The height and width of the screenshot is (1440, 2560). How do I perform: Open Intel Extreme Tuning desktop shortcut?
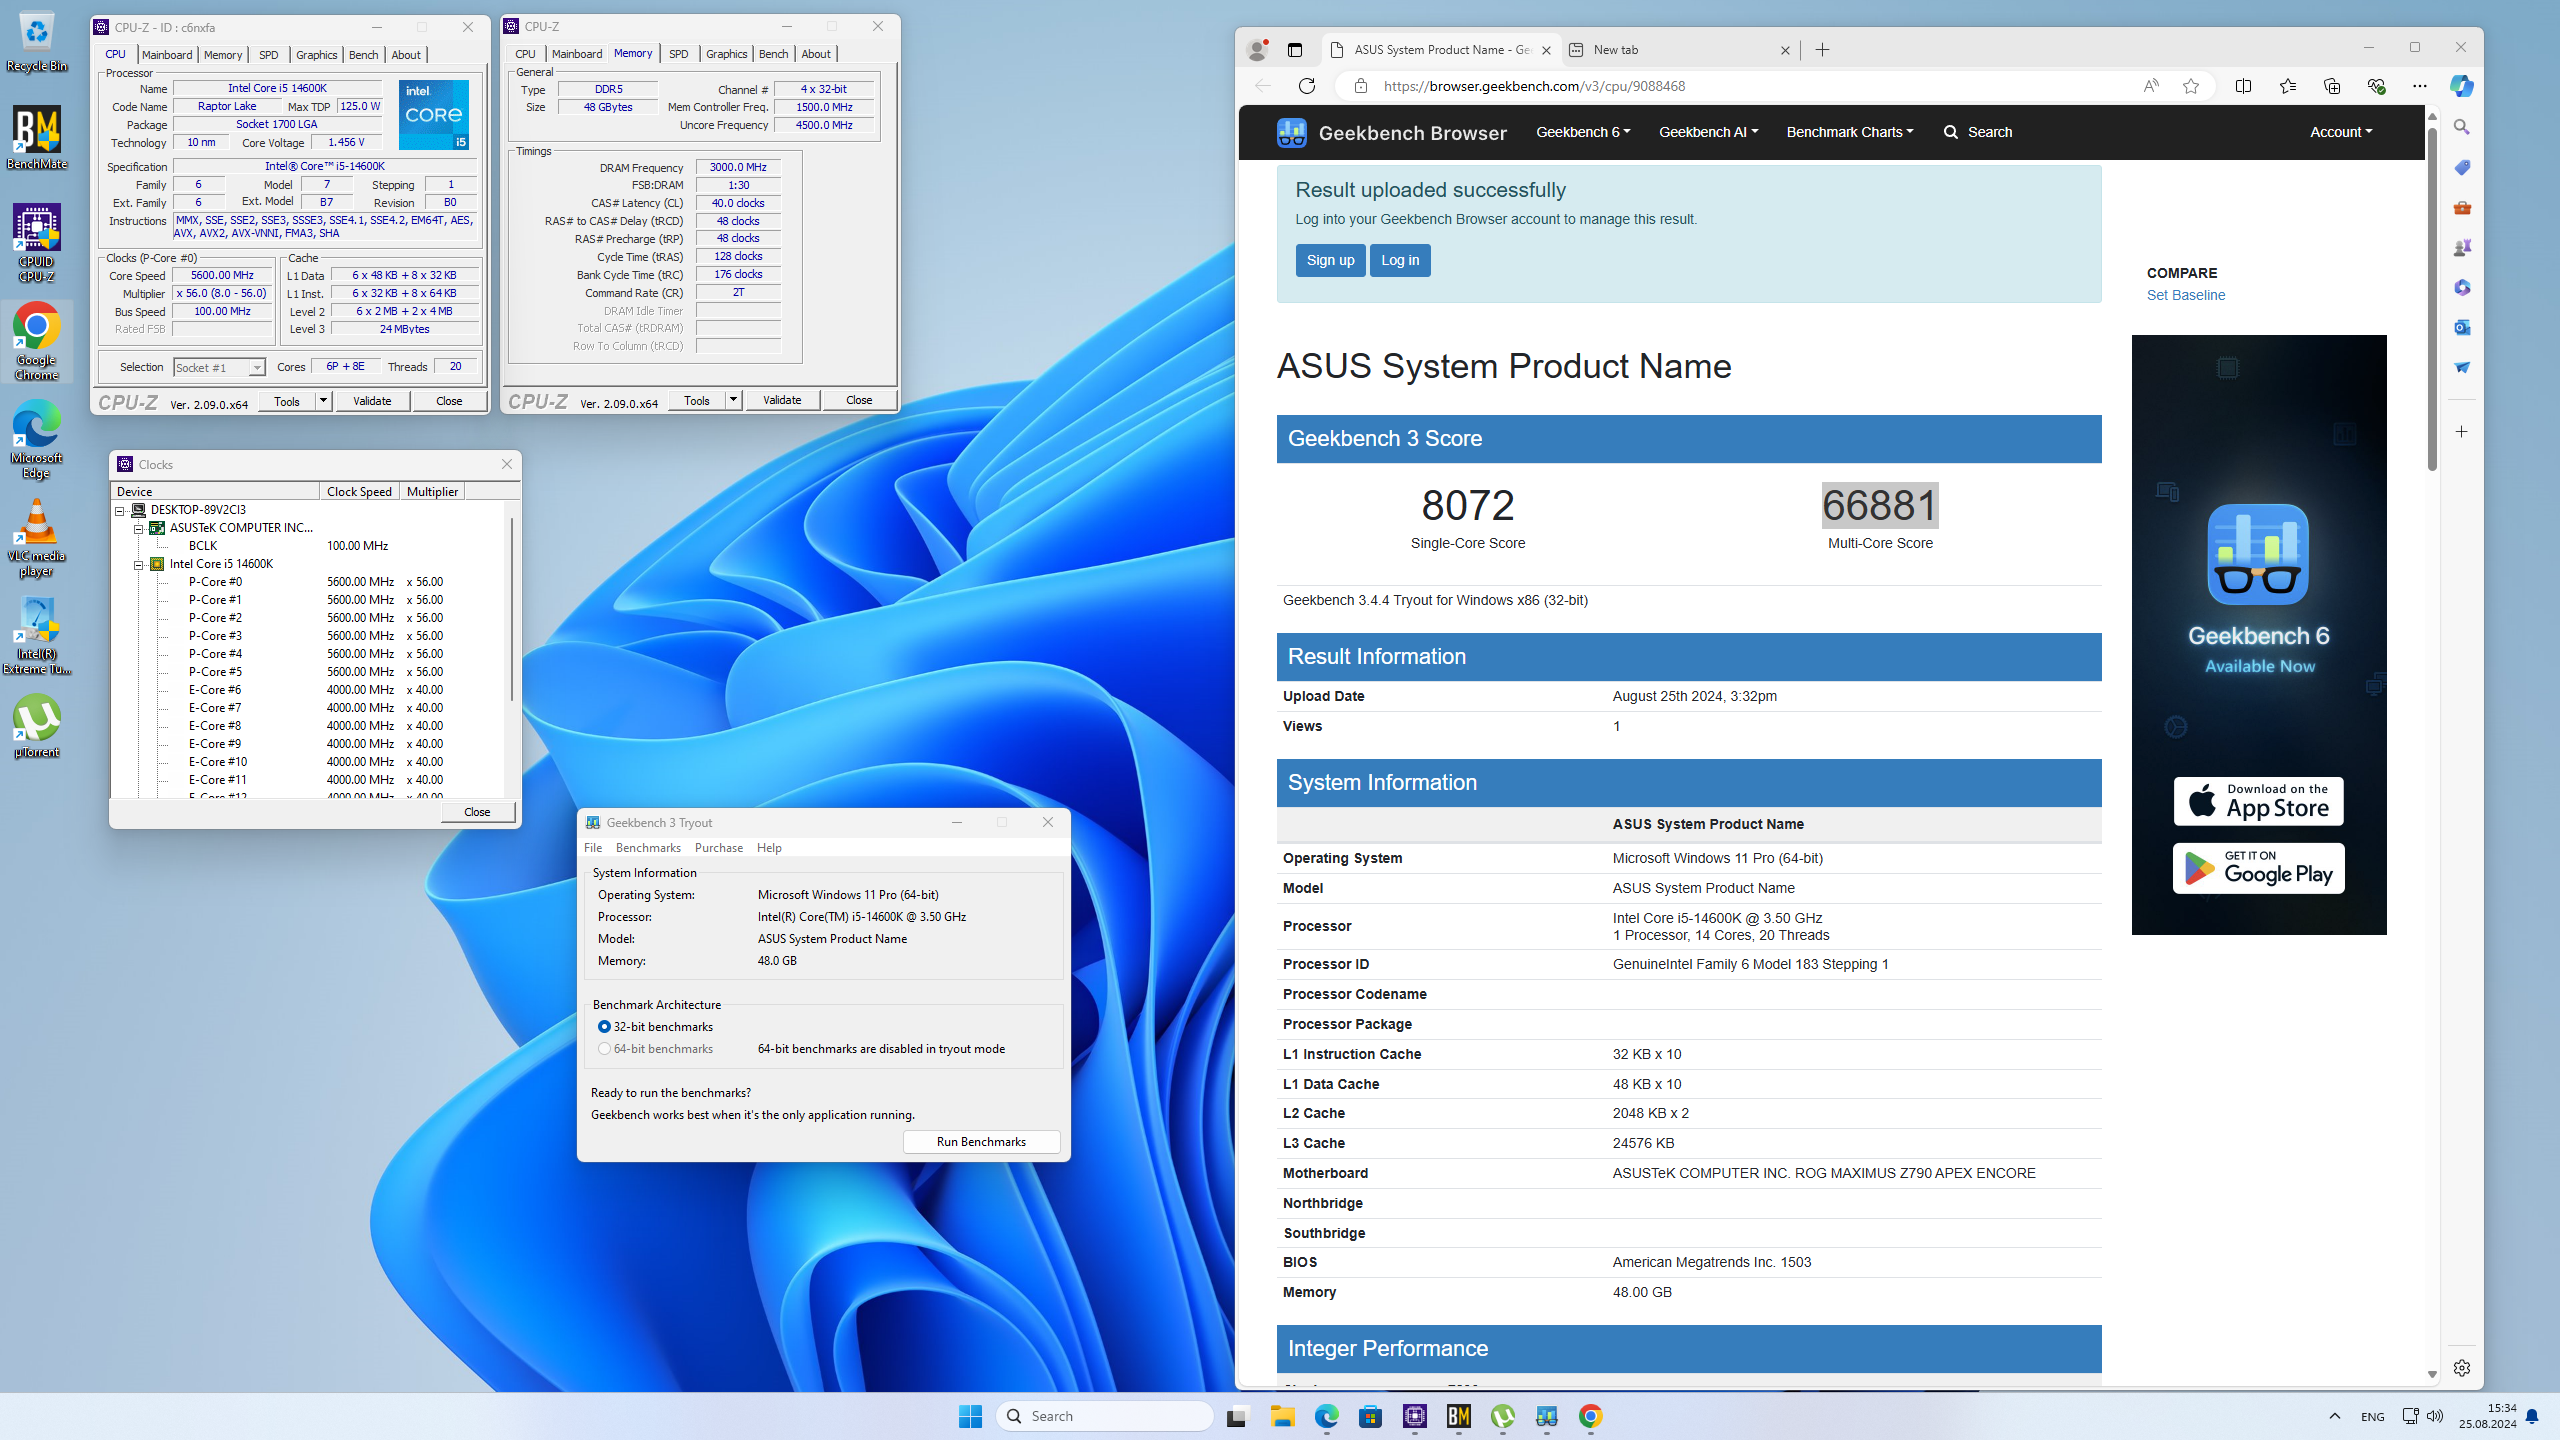click(x=37, y=636)
